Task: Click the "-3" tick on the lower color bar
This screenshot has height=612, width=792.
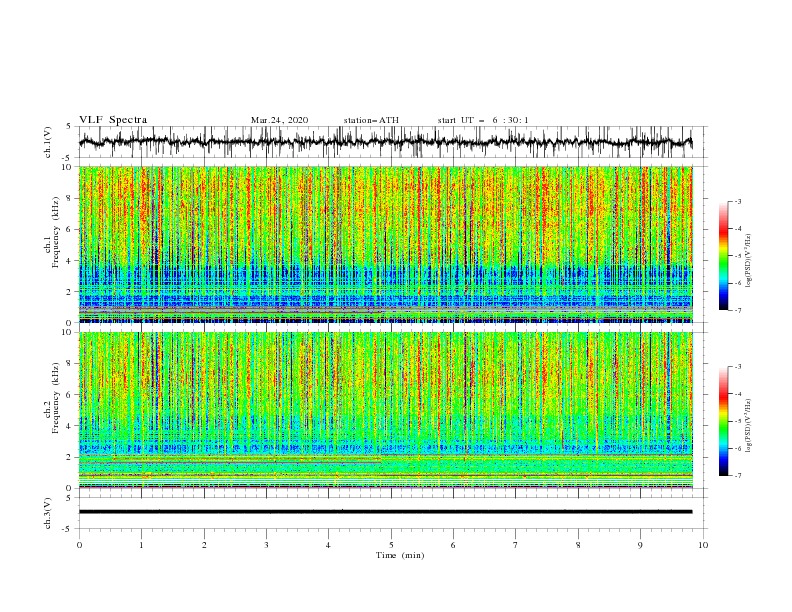Action: (x=737, y=367)
